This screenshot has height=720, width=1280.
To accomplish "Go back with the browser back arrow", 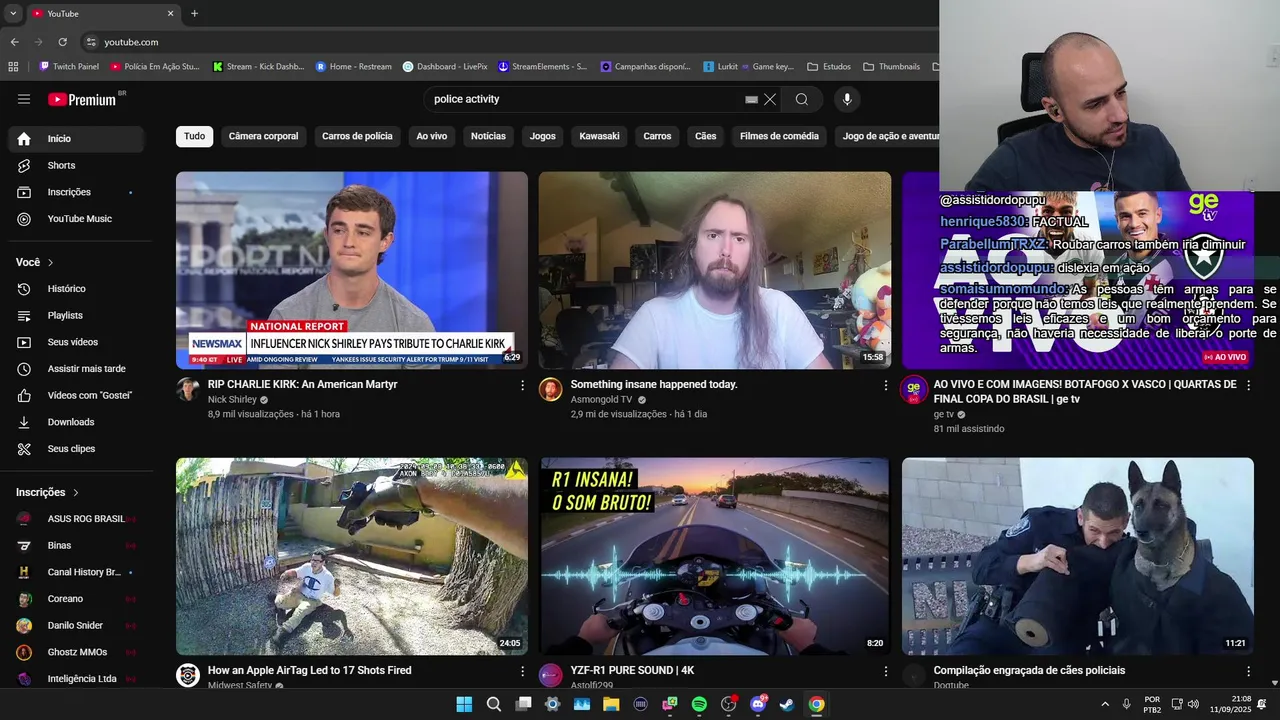I will click(14, 42).
